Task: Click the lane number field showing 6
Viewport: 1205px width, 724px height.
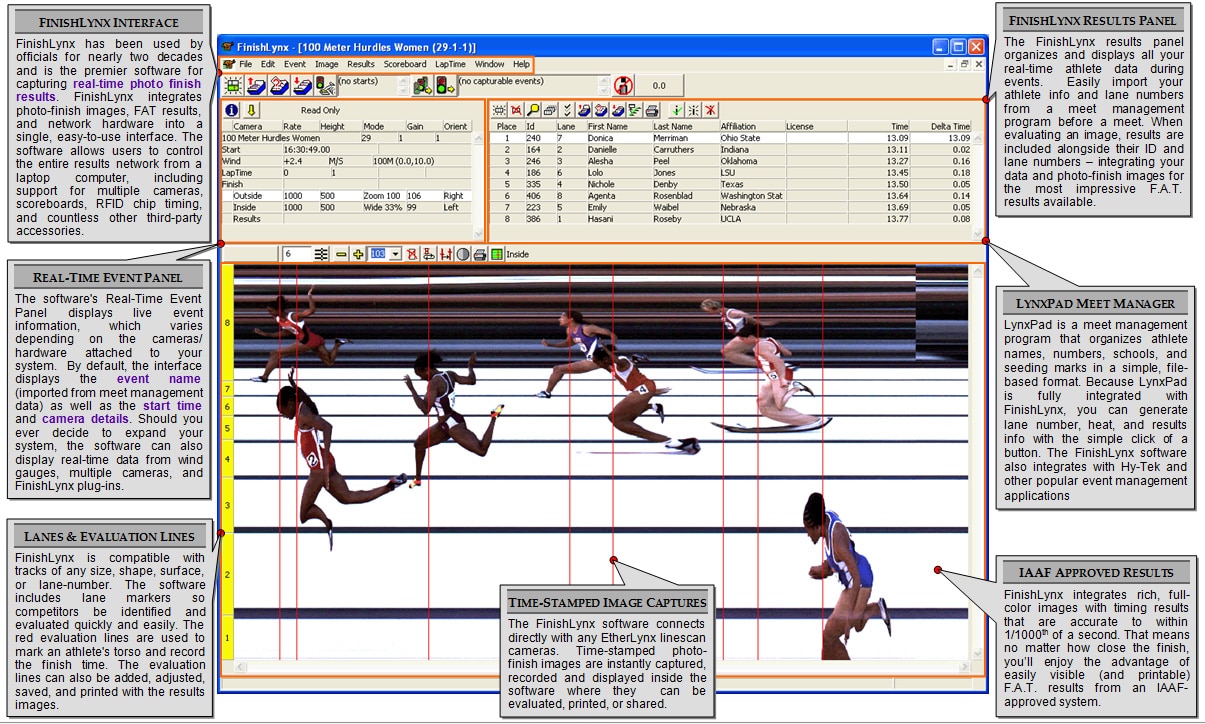Action: coord(296,255)
